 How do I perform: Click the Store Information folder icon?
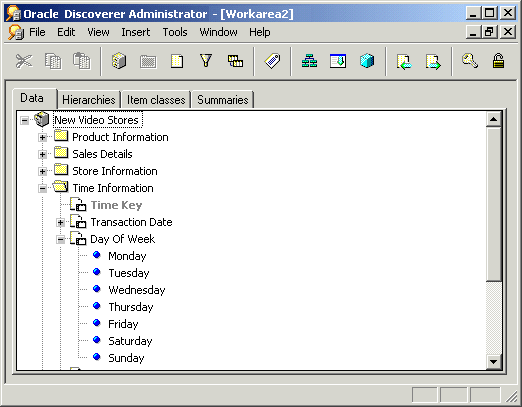point(61,170)
